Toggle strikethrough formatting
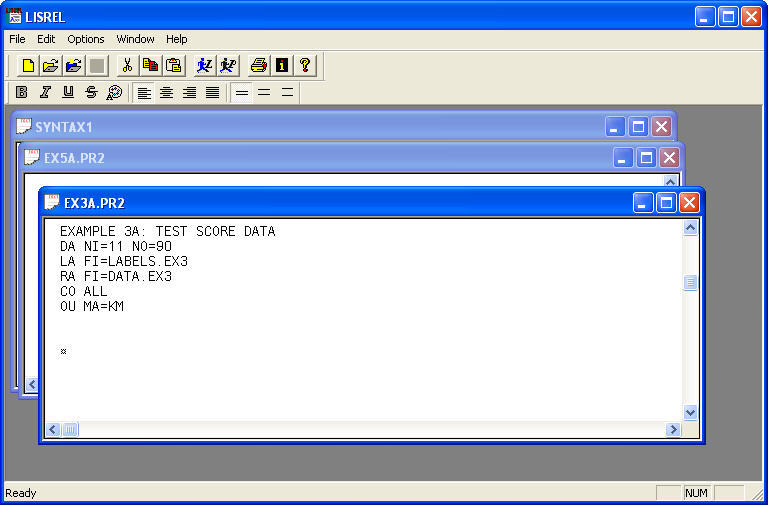 tap(91, 92)
